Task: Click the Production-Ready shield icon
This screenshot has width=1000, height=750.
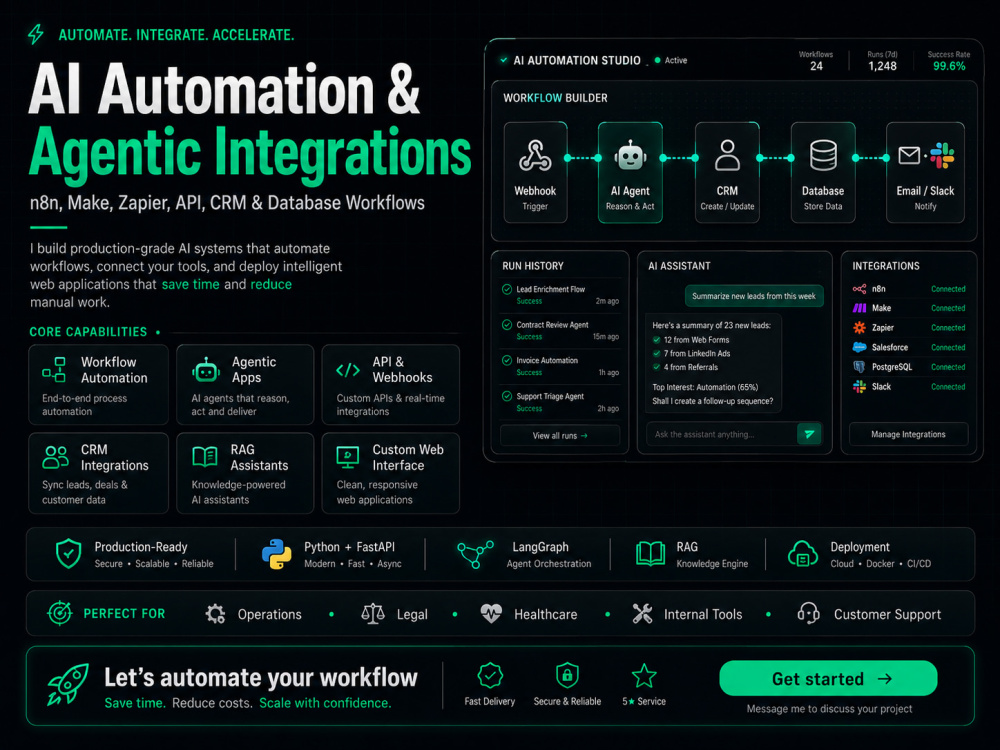Action: point(68,554)
